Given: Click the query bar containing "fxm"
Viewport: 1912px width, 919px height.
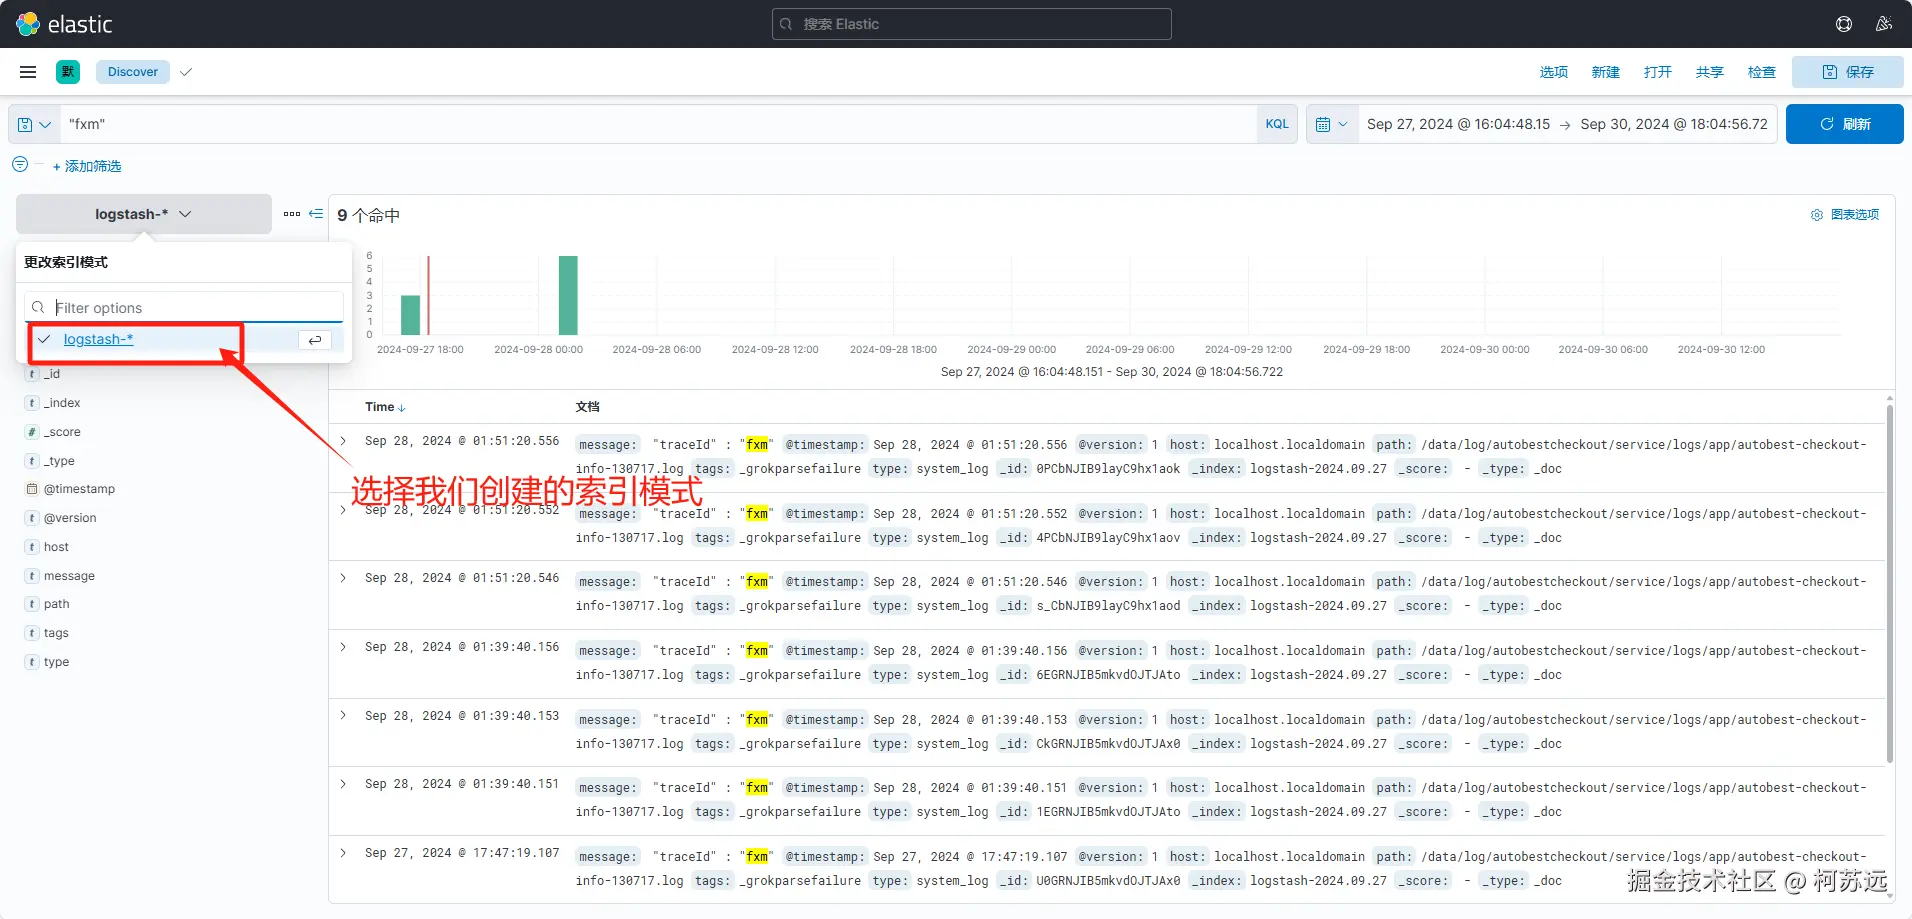Looking at the screenshot, I should pyautogui.click(x=658, y=124).
